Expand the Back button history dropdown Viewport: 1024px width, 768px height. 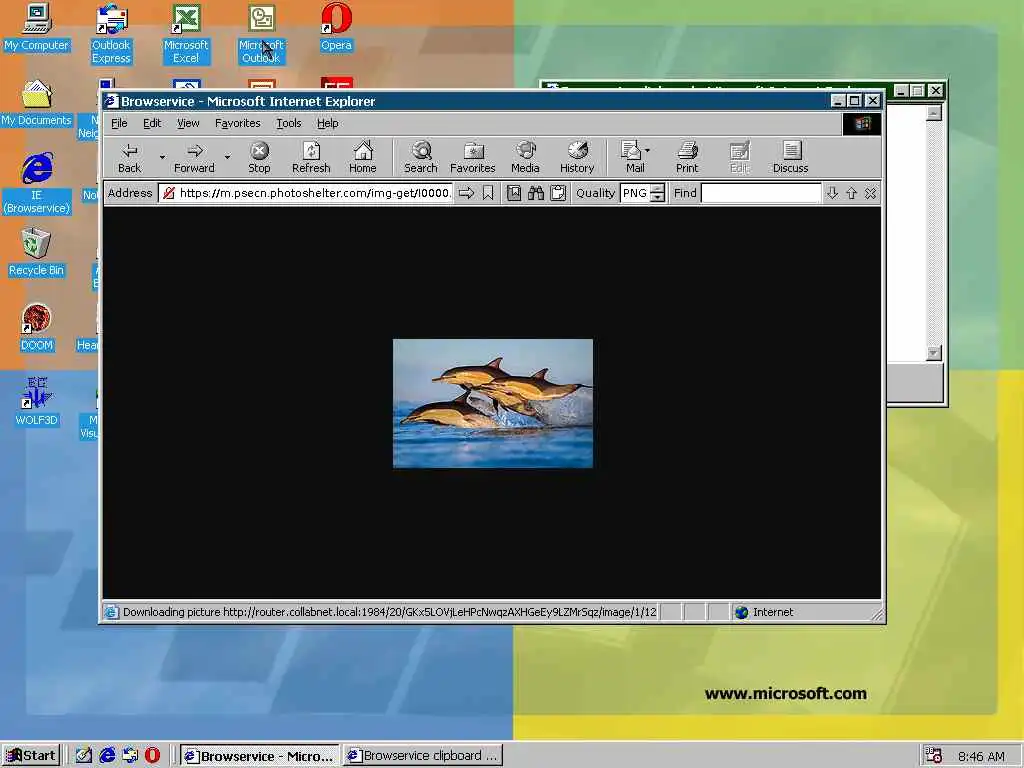pos(162,157)
